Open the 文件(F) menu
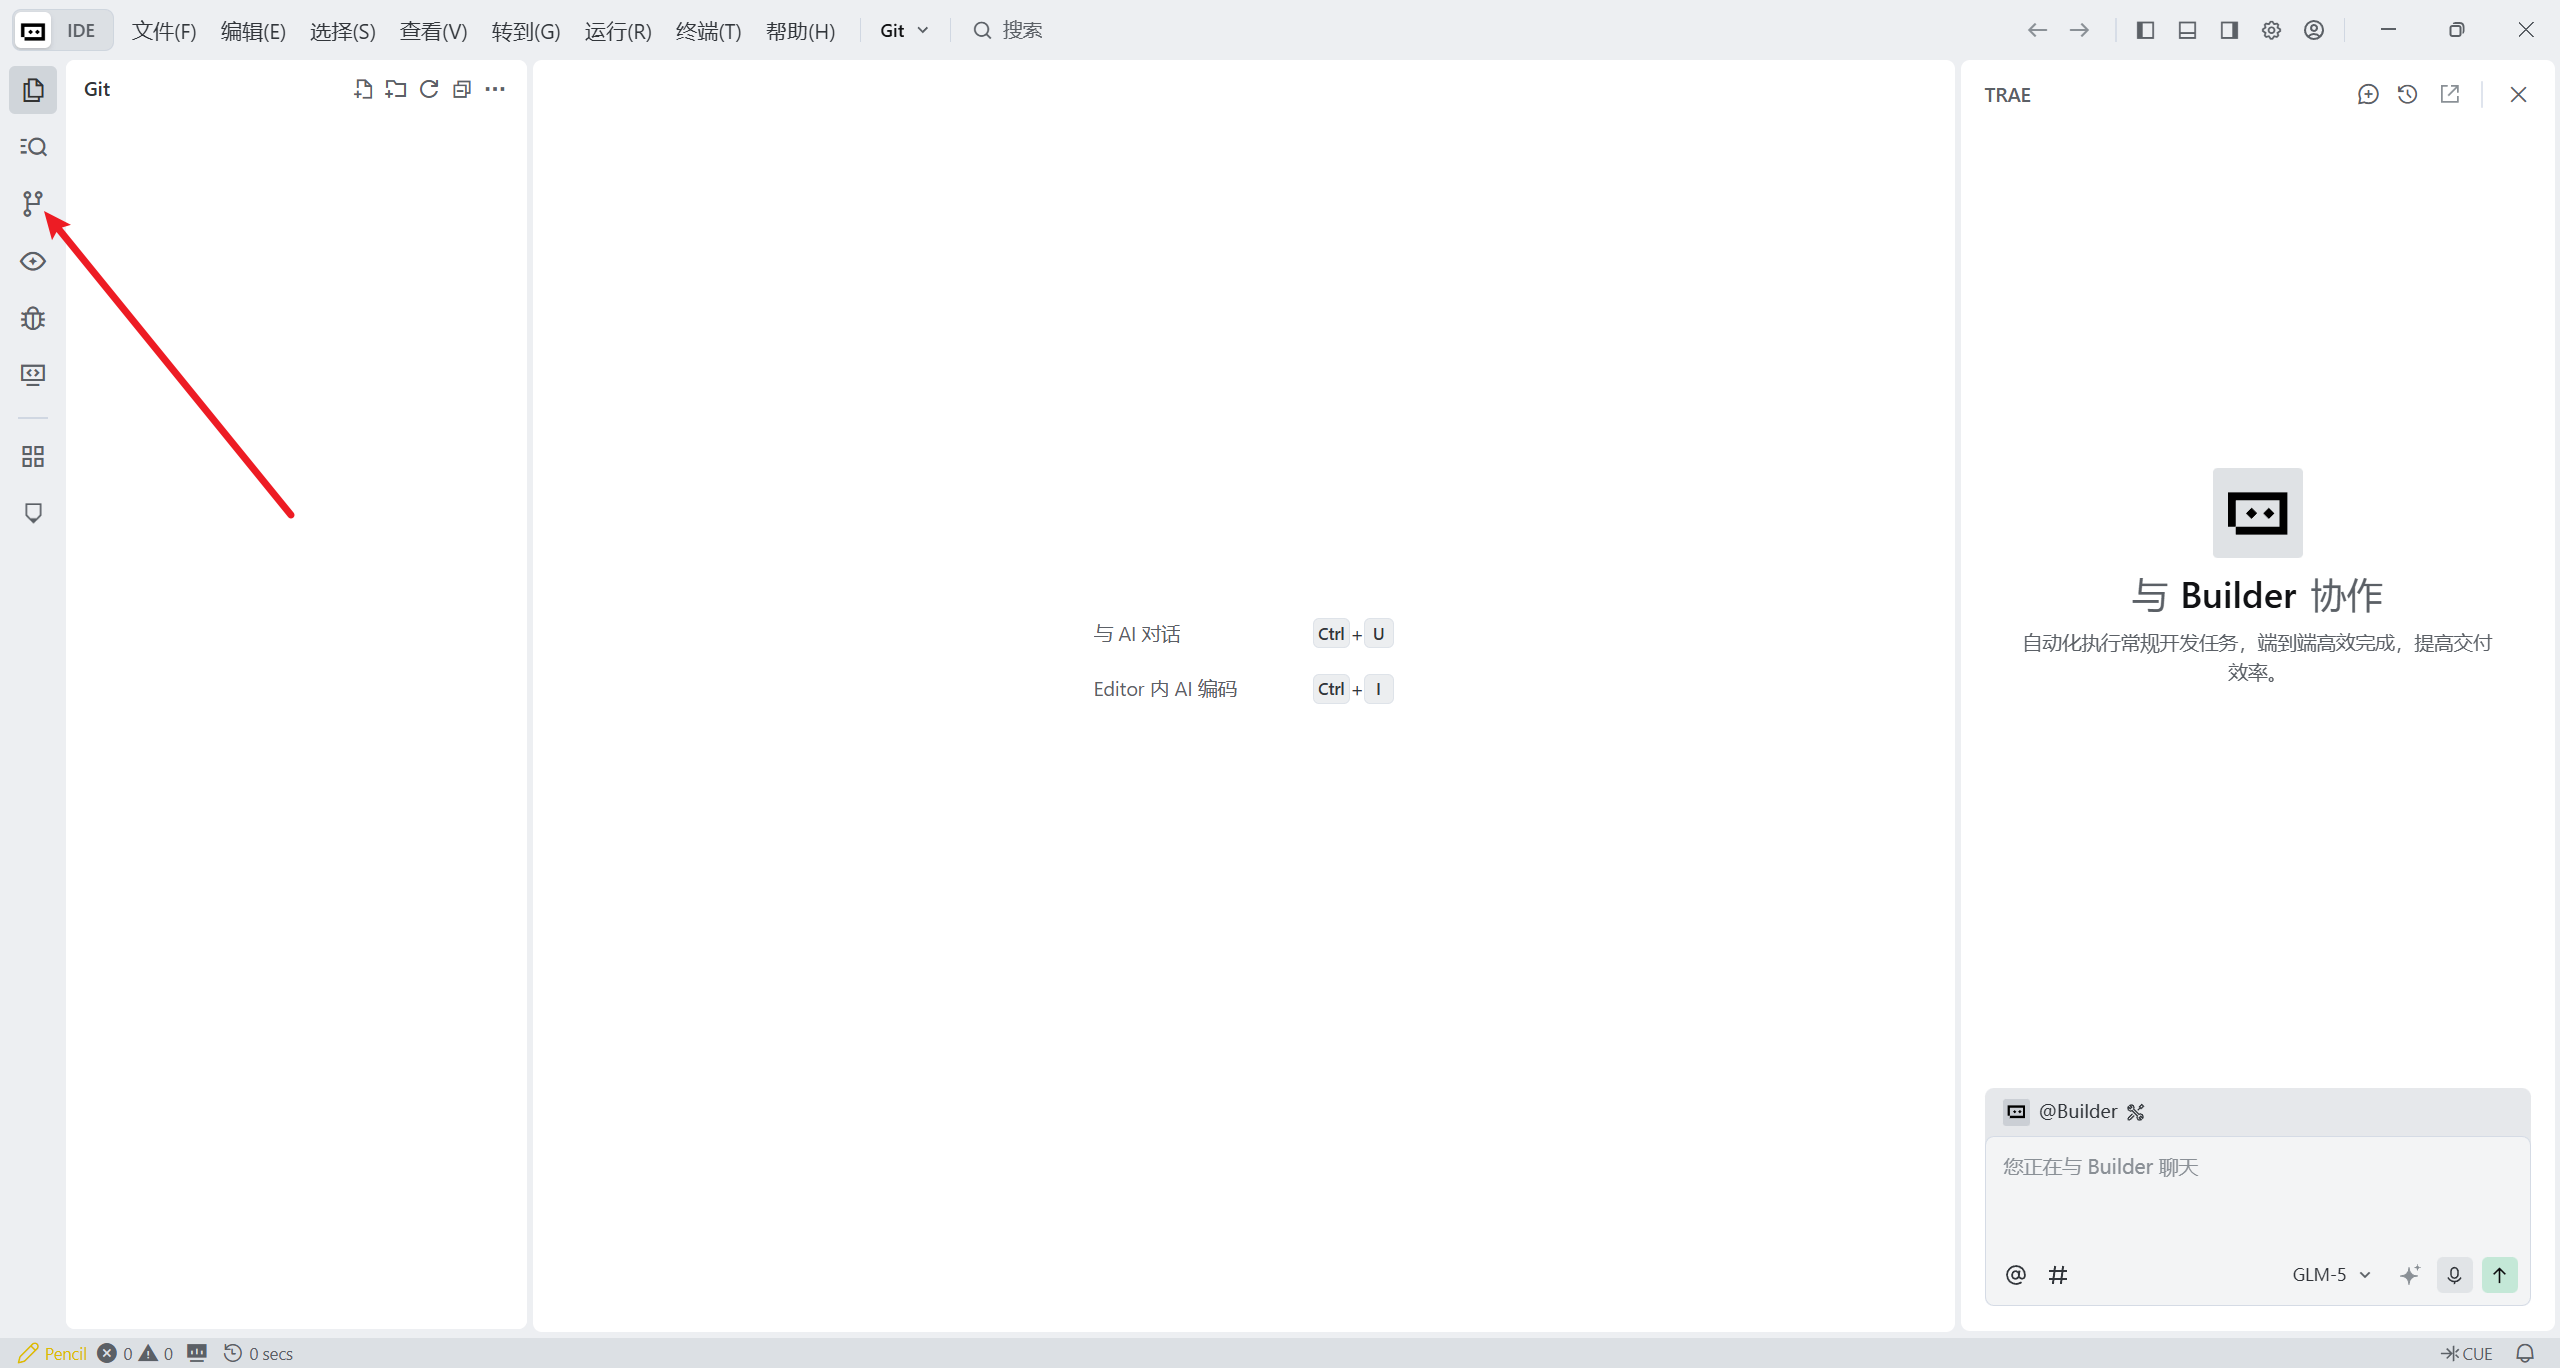The image size is (2560, 1368). click(x=164, y=31)
